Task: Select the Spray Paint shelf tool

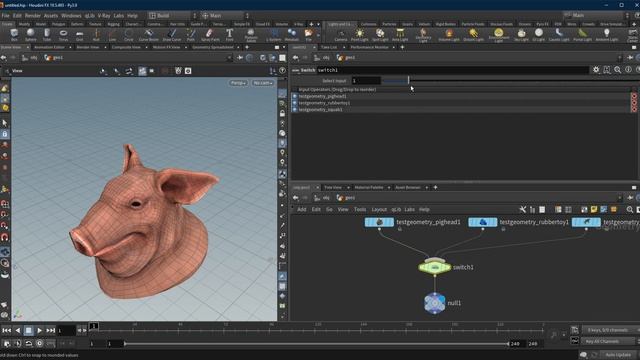Action: pyautogui.click(x=210, y=35)
